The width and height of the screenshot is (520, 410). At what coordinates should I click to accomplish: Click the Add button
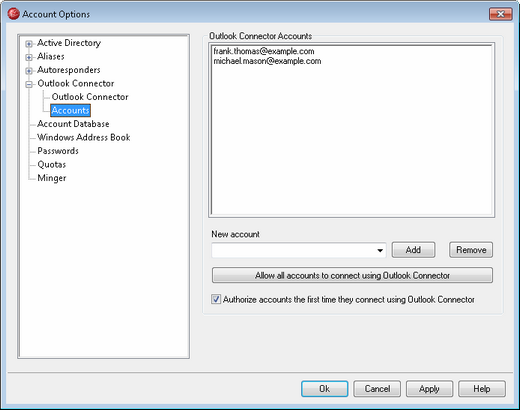tap(413, 250)
